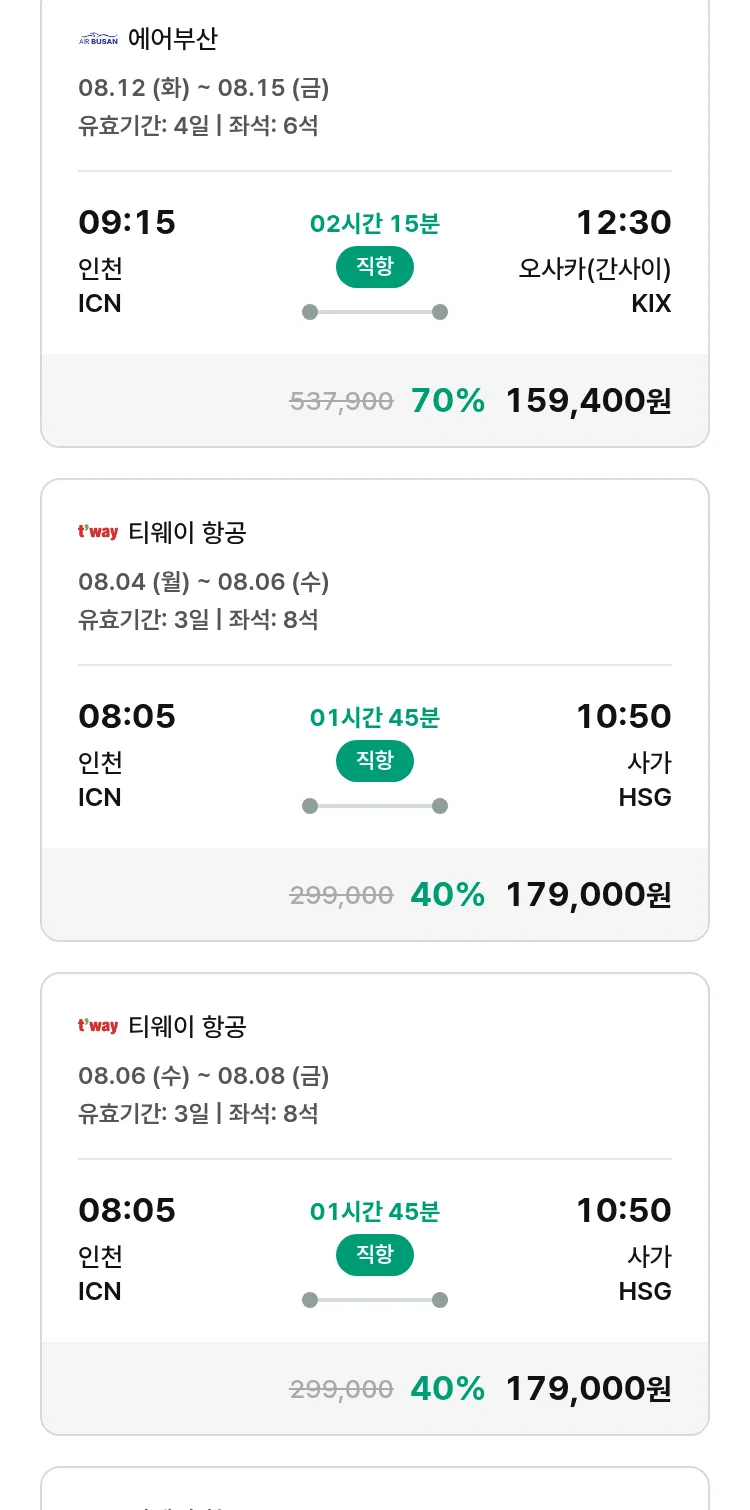
Task: Click the 08.12 (화) ~ 08.15 (금) date range
Action: (x=204, y=88)
